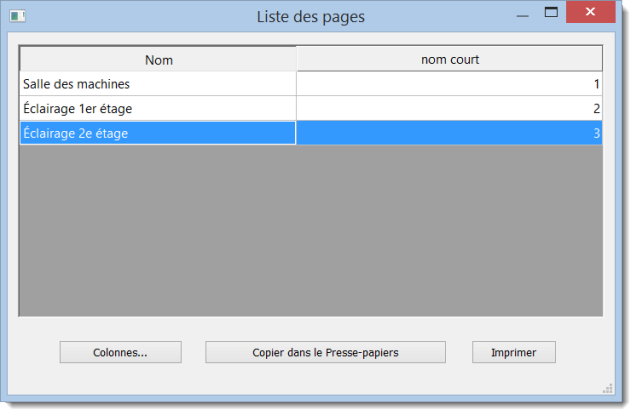Viewport: 635px width, 415px height.
Task: Sort by the Nom column header
Action: pos(158,60)
